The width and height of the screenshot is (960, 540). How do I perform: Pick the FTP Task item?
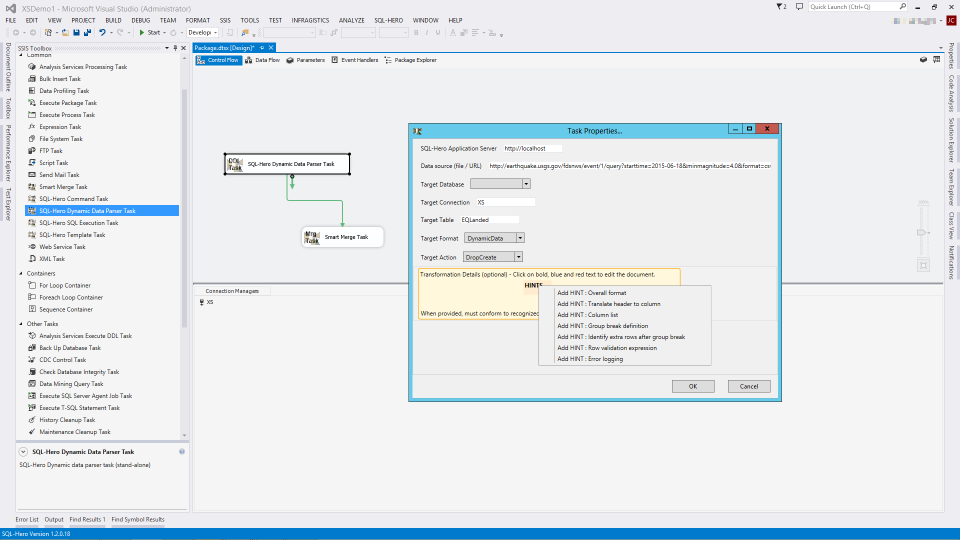click(50, 151)
